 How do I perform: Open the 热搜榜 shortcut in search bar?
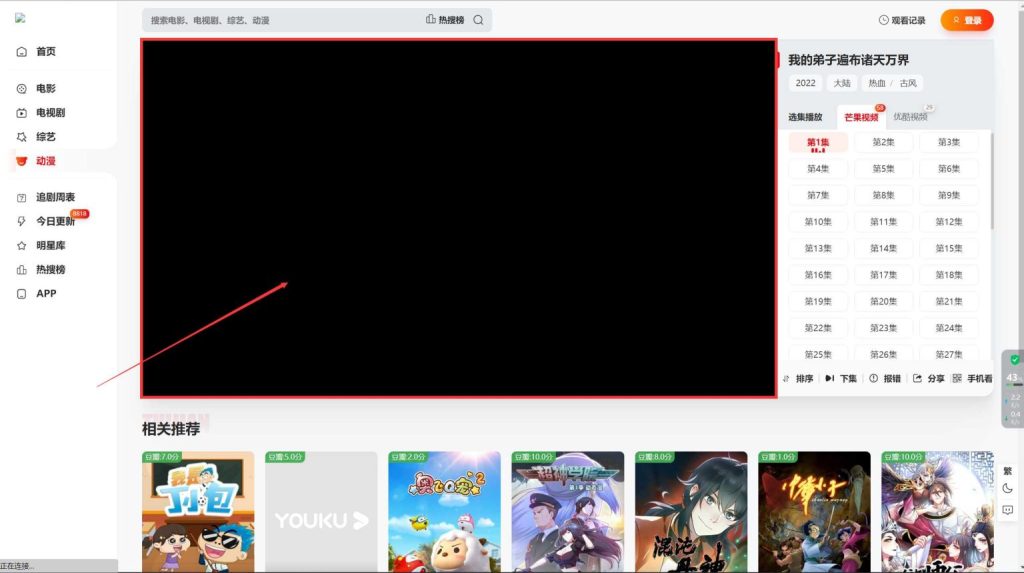coord(445,20)
